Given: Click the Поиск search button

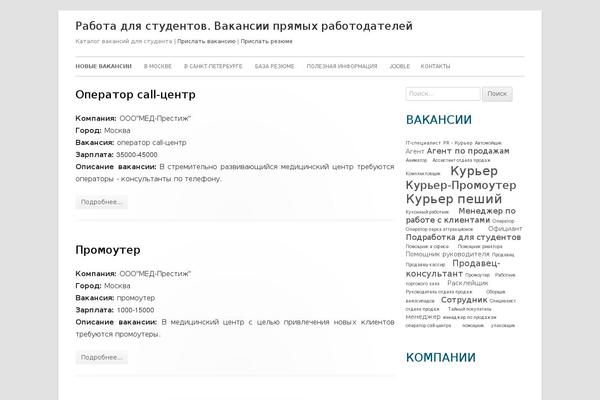Looking at the screenshot, I should [x=497, y=94].
